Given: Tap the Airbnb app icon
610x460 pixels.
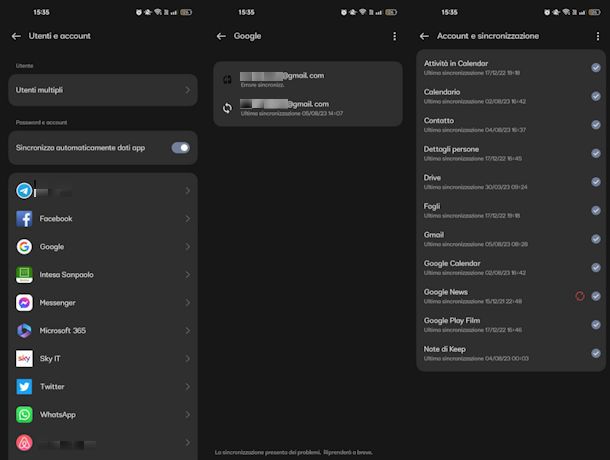Looking at the screenshot, I should (24, 442).
